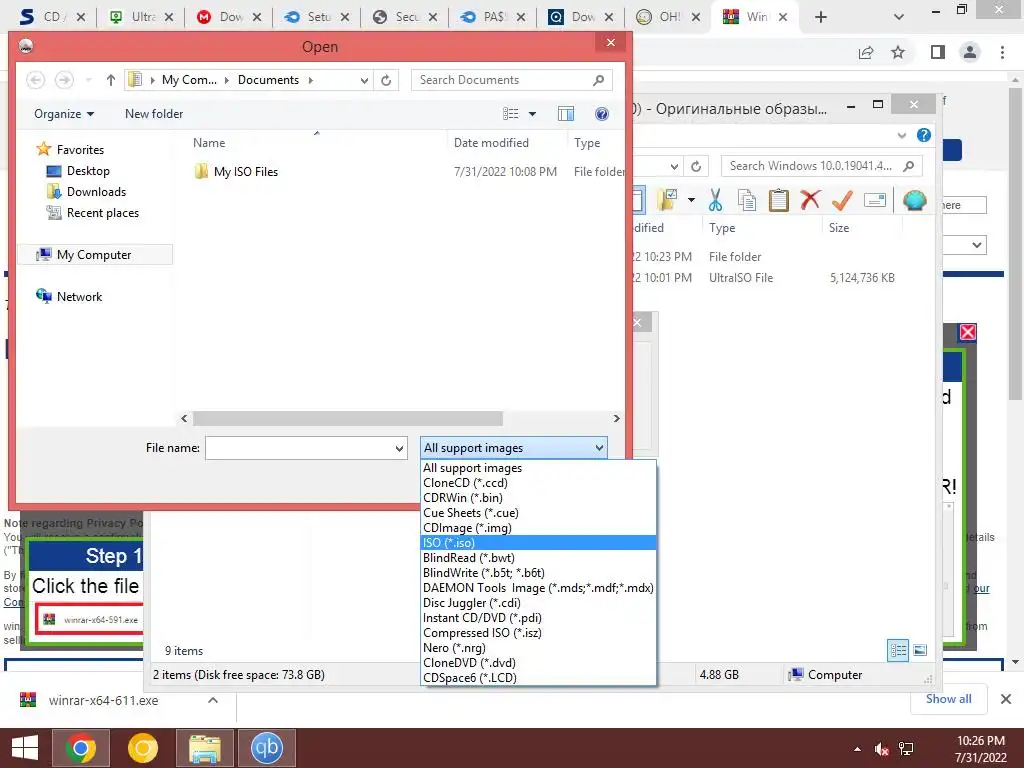Screen dimensions: 1024x768
Task: Open the view options arrow
Action: pyautogui.click(x=532, y=114)
